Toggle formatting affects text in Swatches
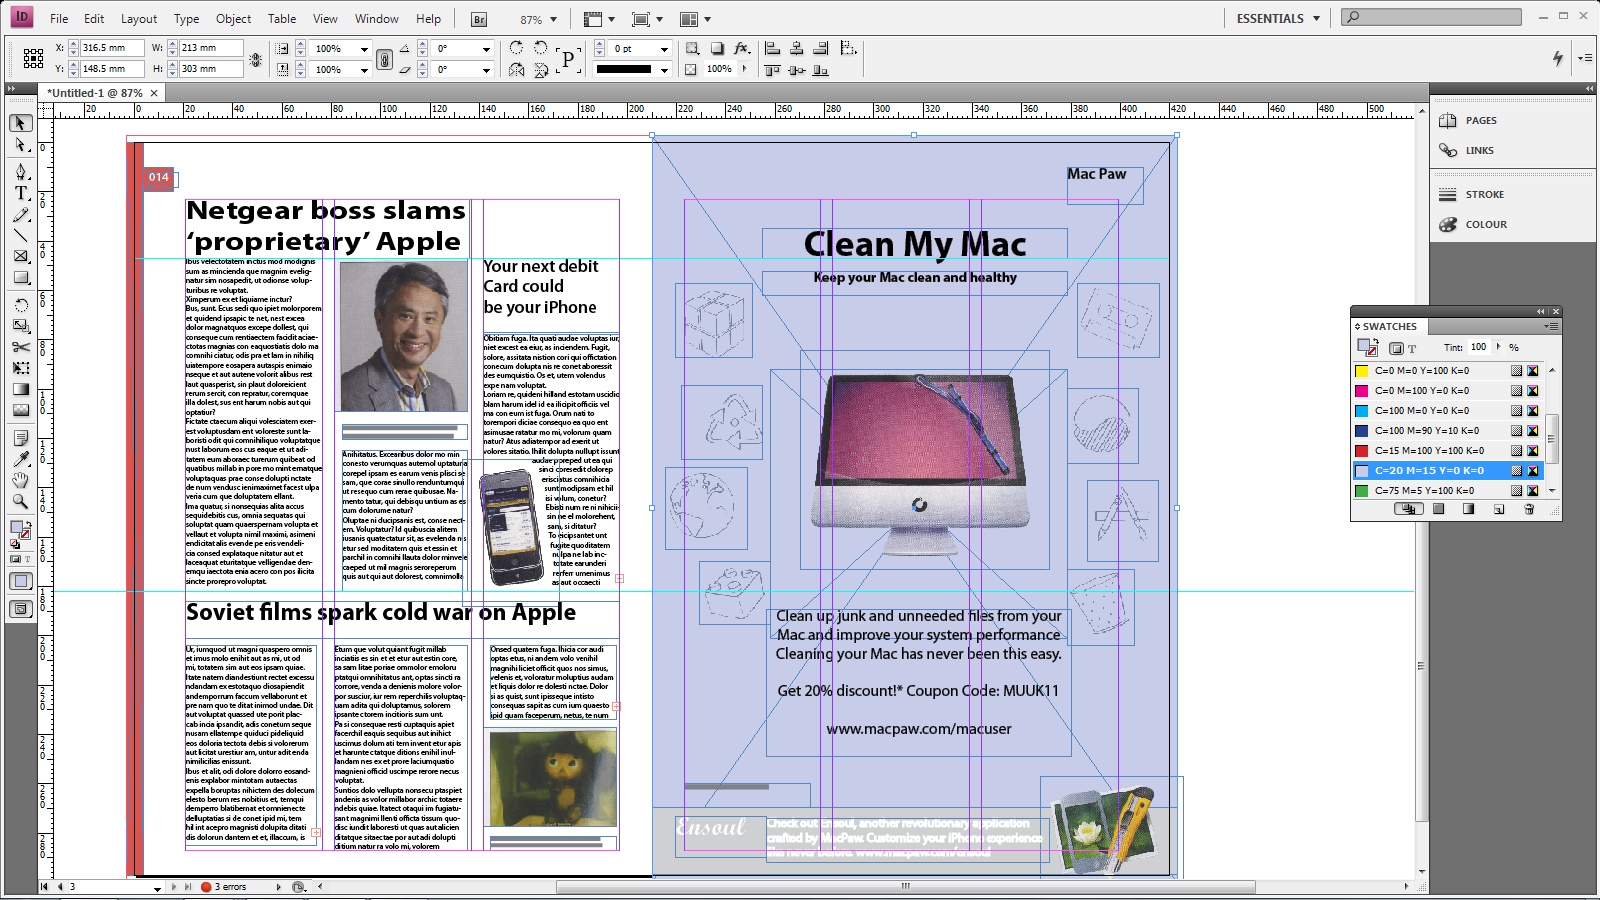 (1412, 348)
